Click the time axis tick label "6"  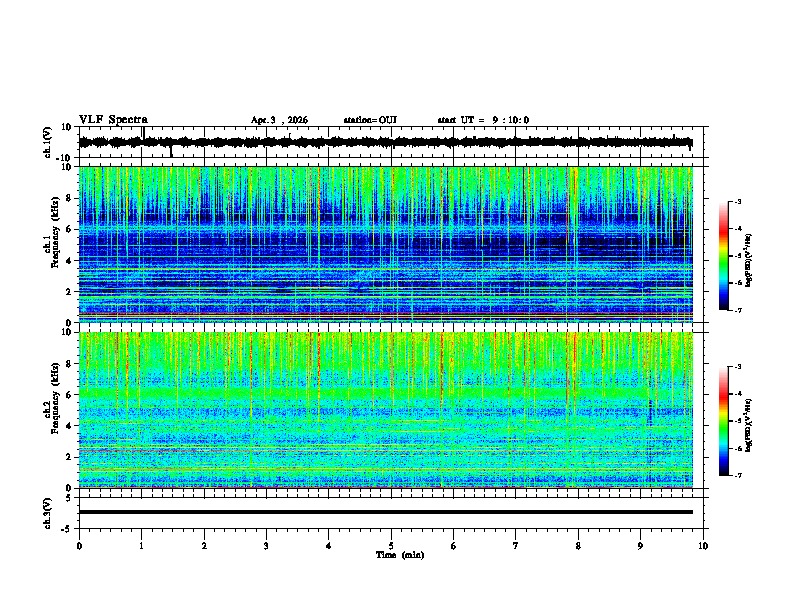(x=454, y=546)
